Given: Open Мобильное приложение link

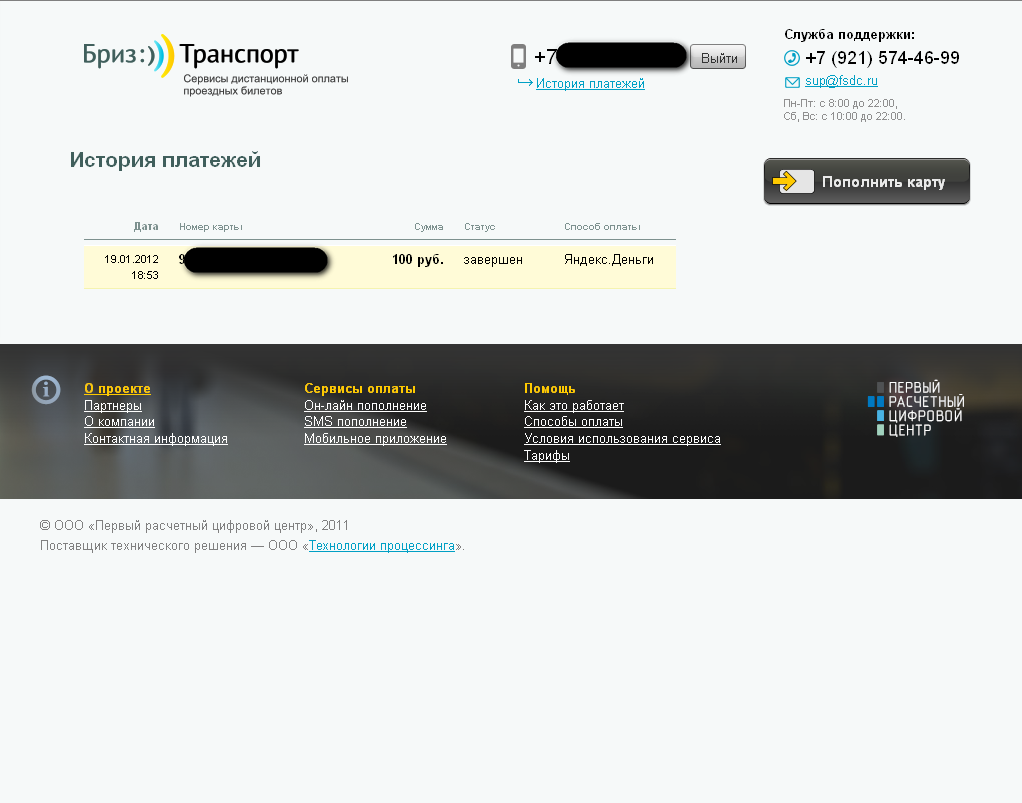Looking at the screenshot, I should point(375,439).
